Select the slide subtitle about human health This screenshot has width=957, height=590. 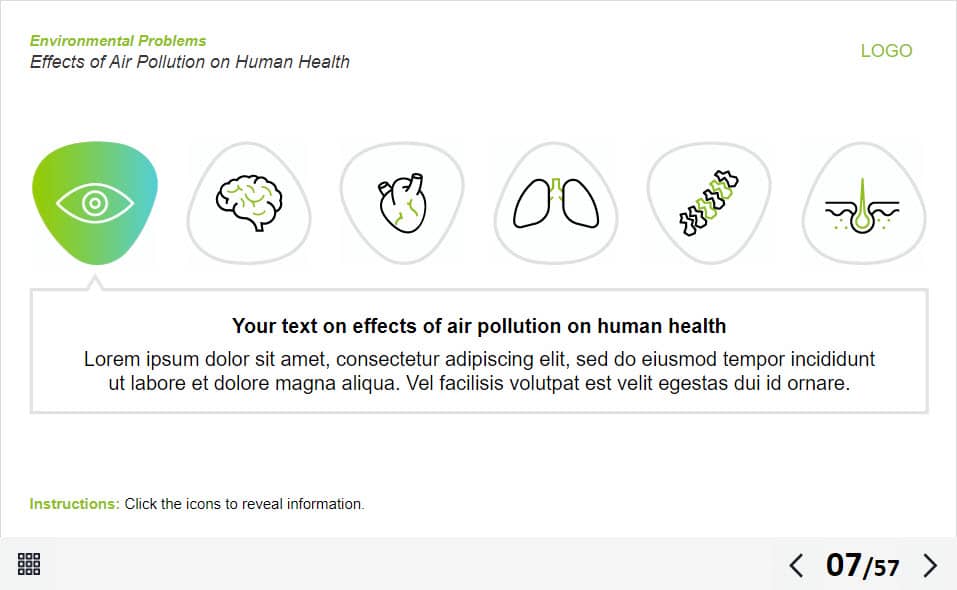click(x=190, y=62)
